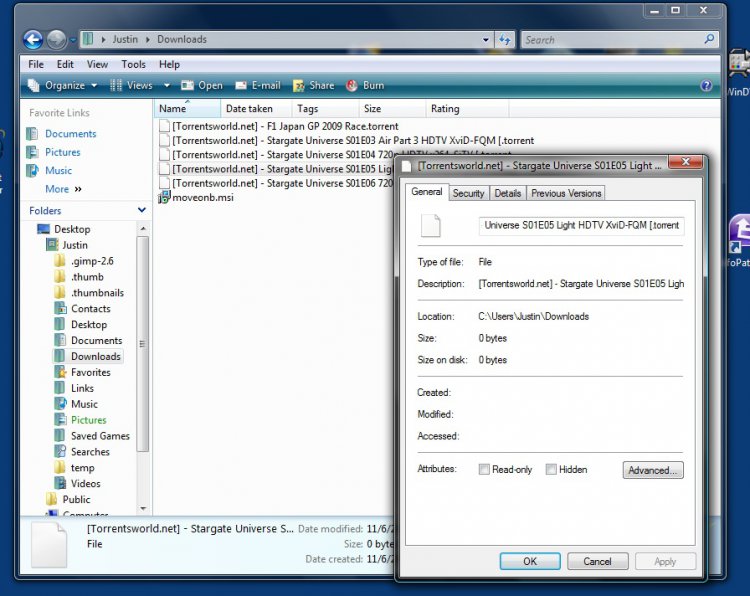
Task: Switch to the Security tab
Action: click(x=468, y=193)
